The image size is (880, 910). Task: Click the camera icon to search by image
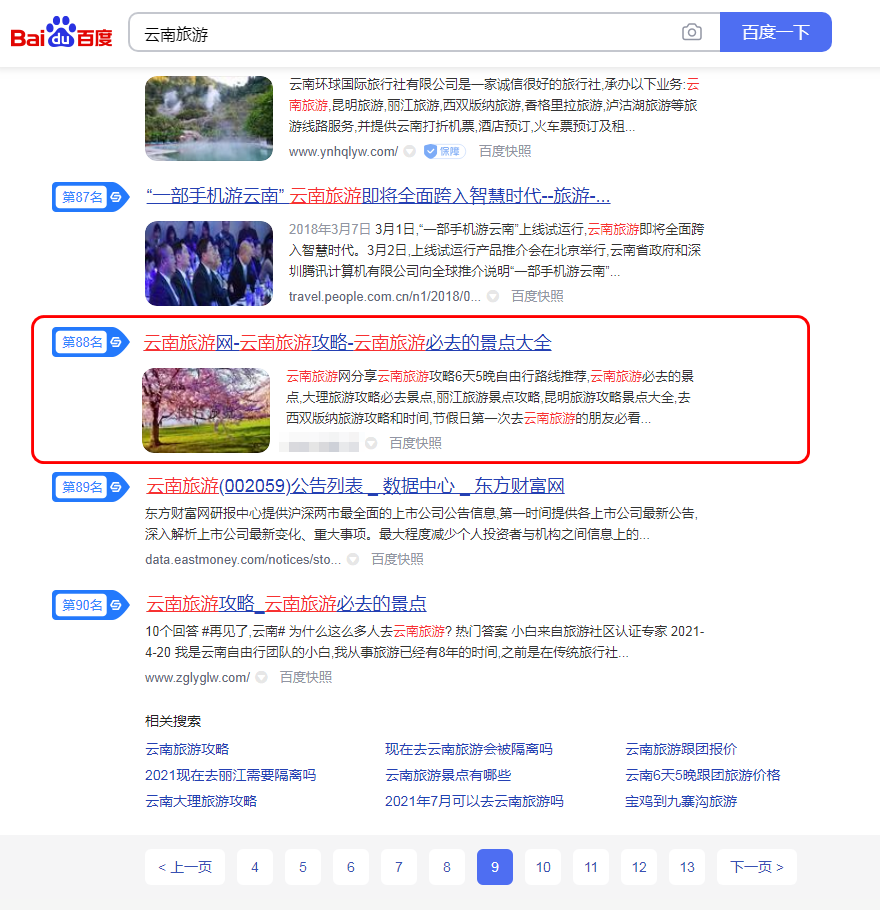point(692,32)
